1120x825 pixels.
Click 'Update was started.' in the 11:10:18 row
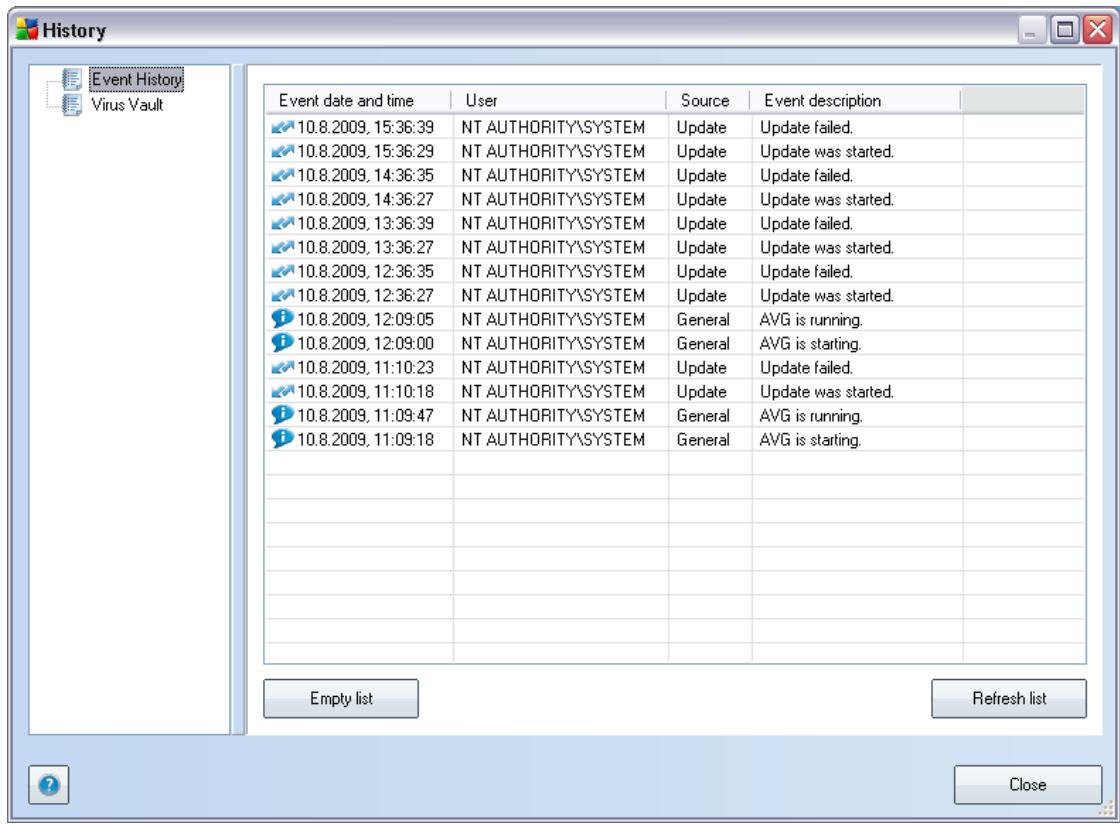point(826,391)
